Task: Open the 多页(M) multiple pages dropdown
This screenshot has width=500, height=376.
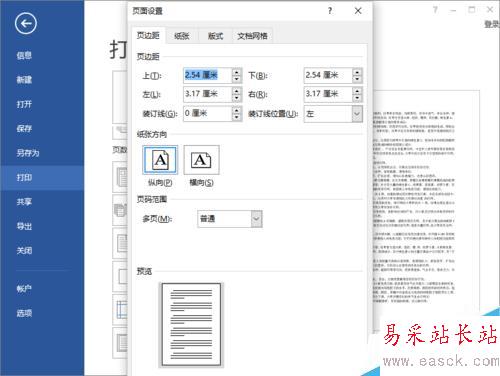Action: (x=257, y=219)
